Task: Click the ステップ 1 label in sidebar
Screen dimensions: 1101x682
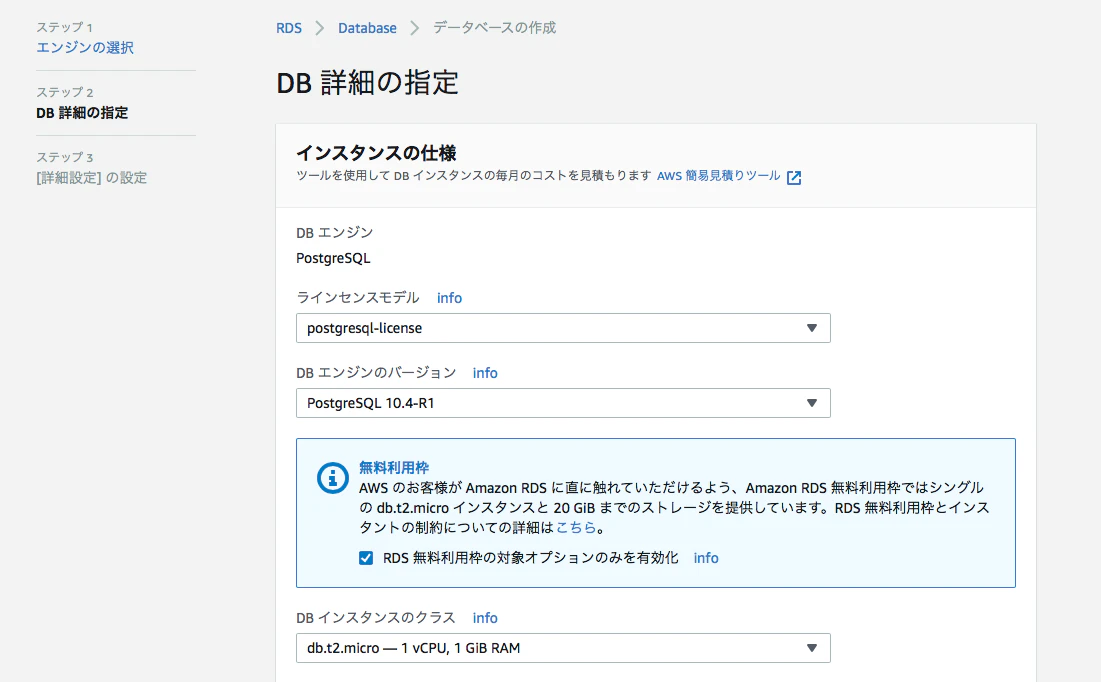Action: coord(65,27)
